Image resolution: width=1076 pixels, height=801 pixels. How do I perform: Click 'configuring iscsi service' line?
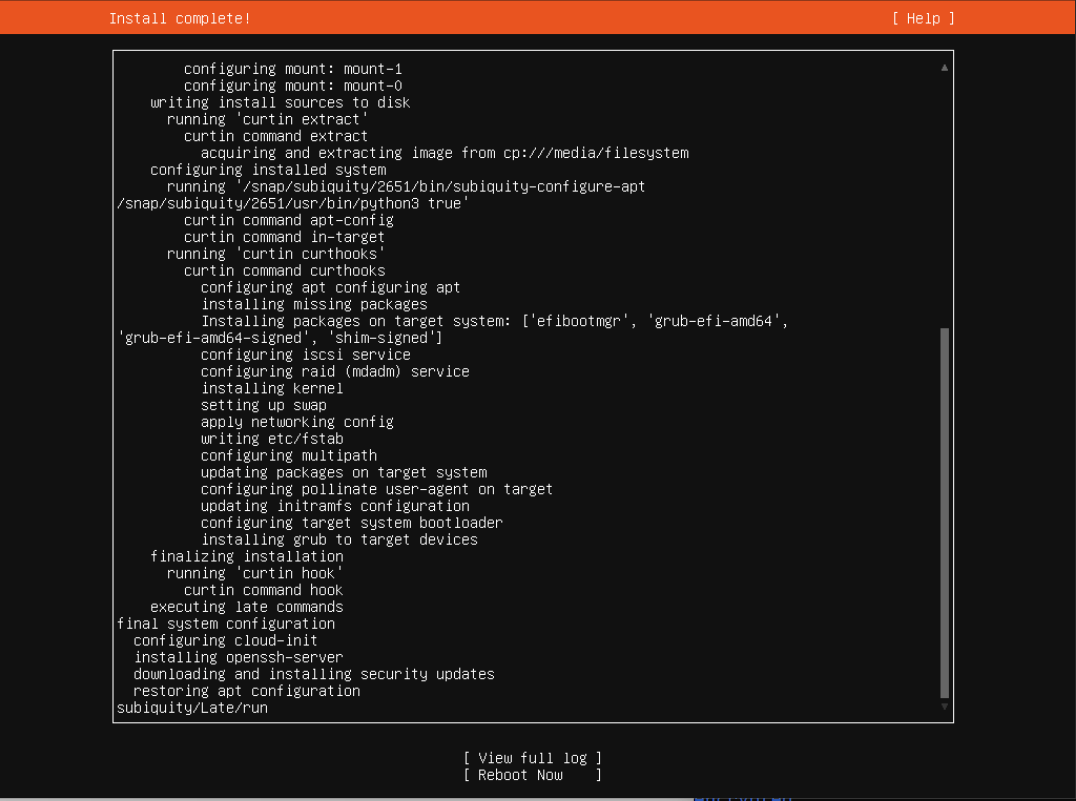306,355
